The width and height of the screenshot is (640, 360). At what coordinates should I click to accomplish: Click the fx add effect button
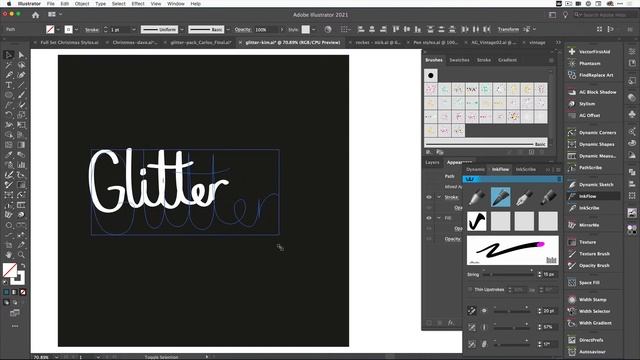tap(451, 322)
